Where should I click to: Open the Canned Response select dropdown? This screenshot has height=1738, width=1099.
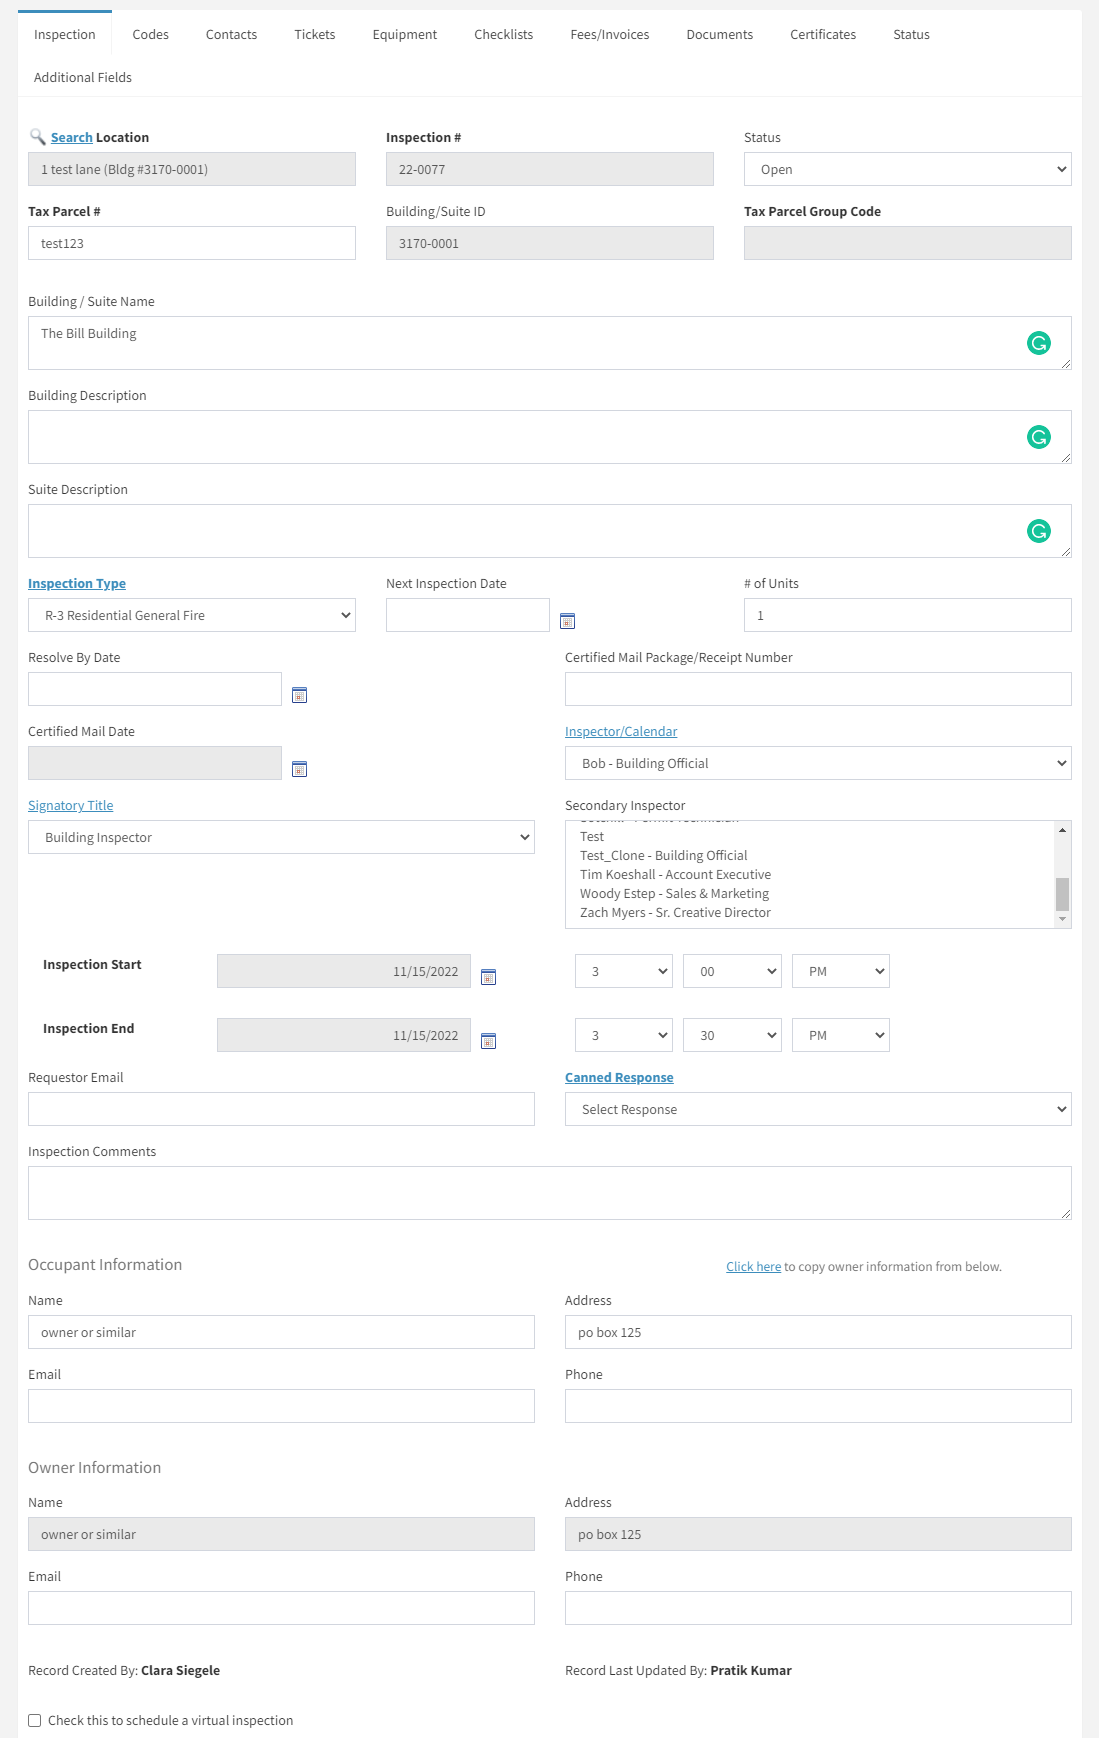(x=818, y=1109)
